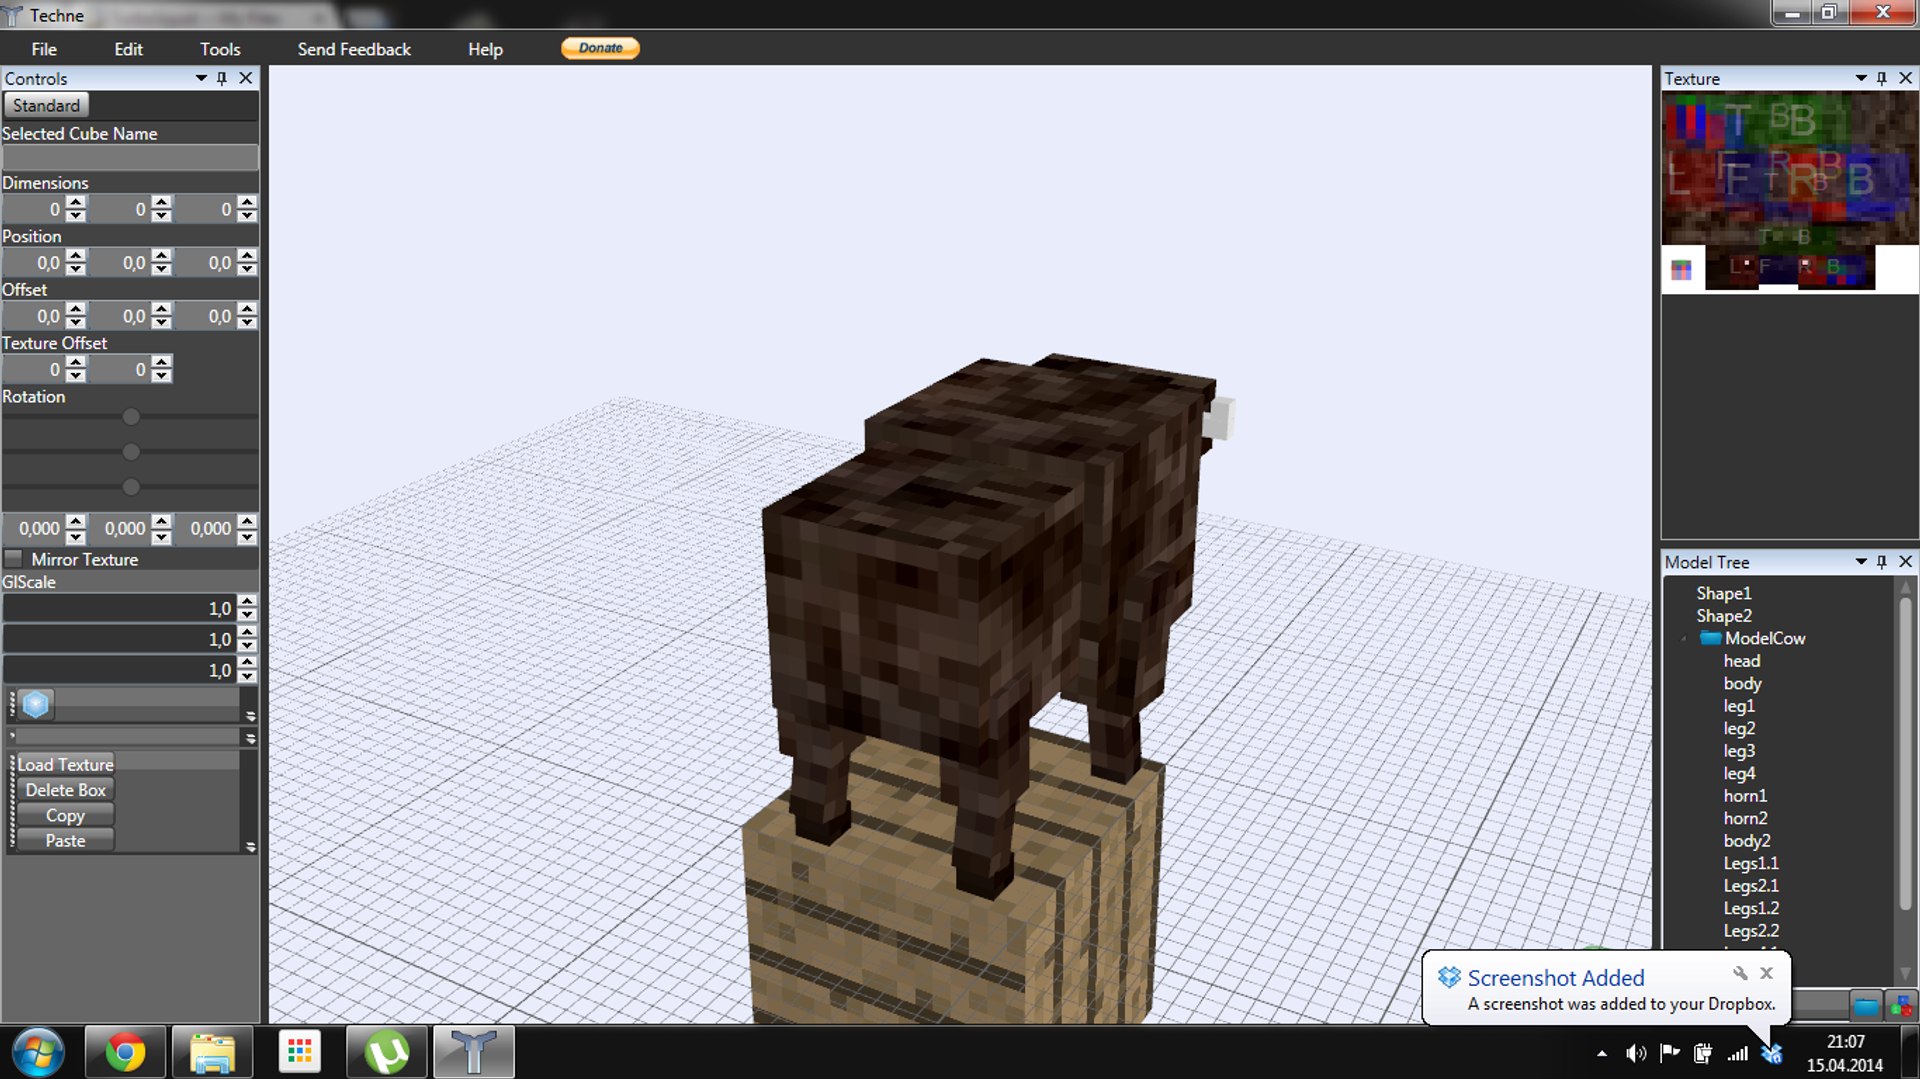Select body2 in Model Tree
Image resolution: width=1920 pixels, height=1079 pixels.
(1747, 841)
